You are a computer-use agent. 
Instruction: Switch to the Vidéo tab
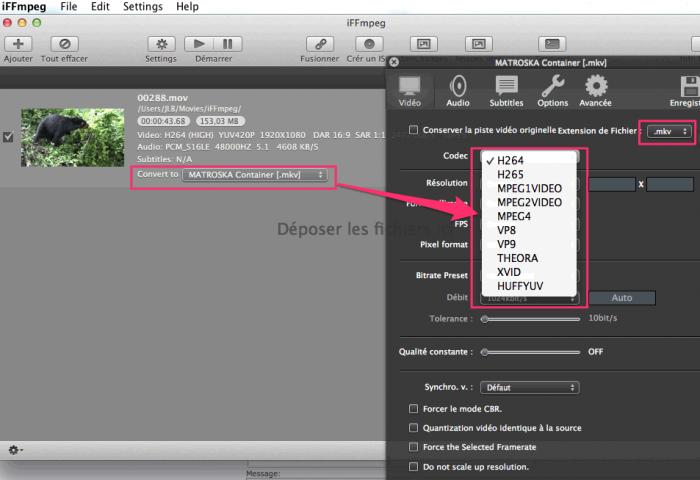(x=409, y=91)
